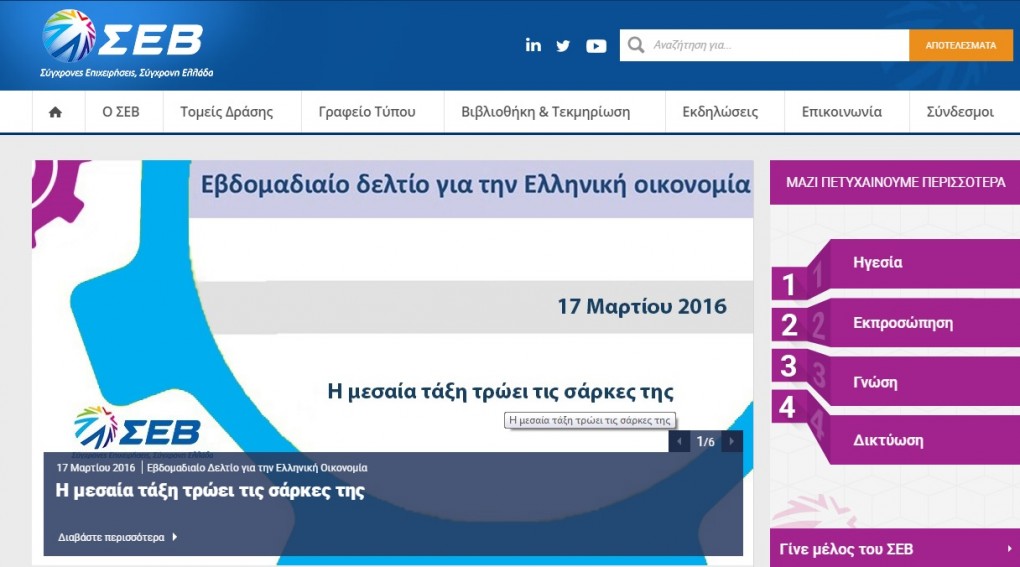Click the ΑΠΟΤΕΛΕΣΜΑΤΑ search button
This screenshot has width=1020, height=567.
coord(961,46)
